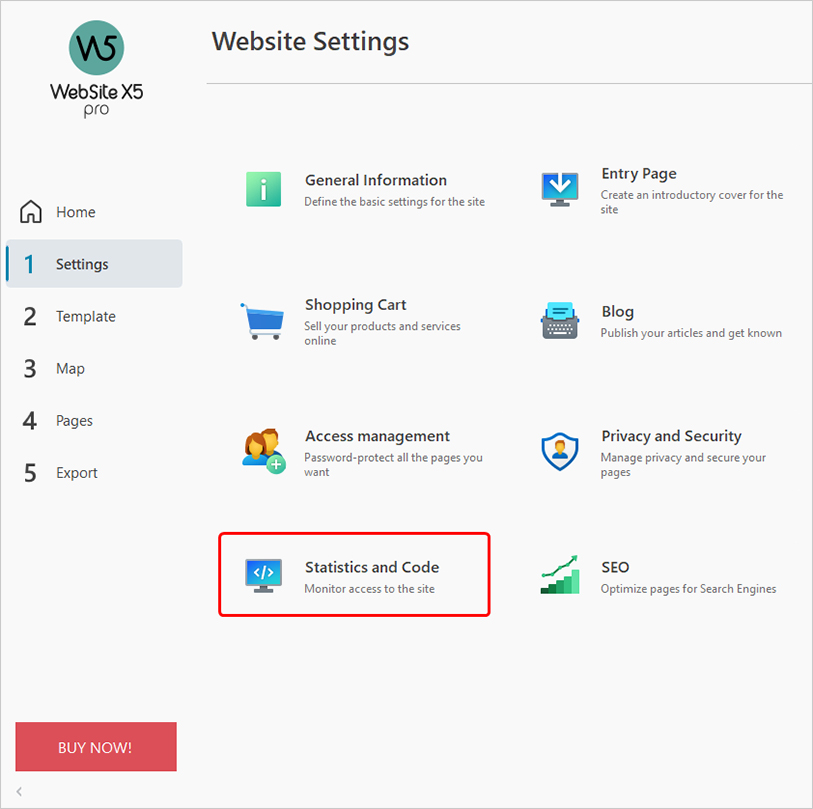The height and width of the screenshot is (809, 813).
Task: Click the SEO growth chart icon
Action: point(560,575)
